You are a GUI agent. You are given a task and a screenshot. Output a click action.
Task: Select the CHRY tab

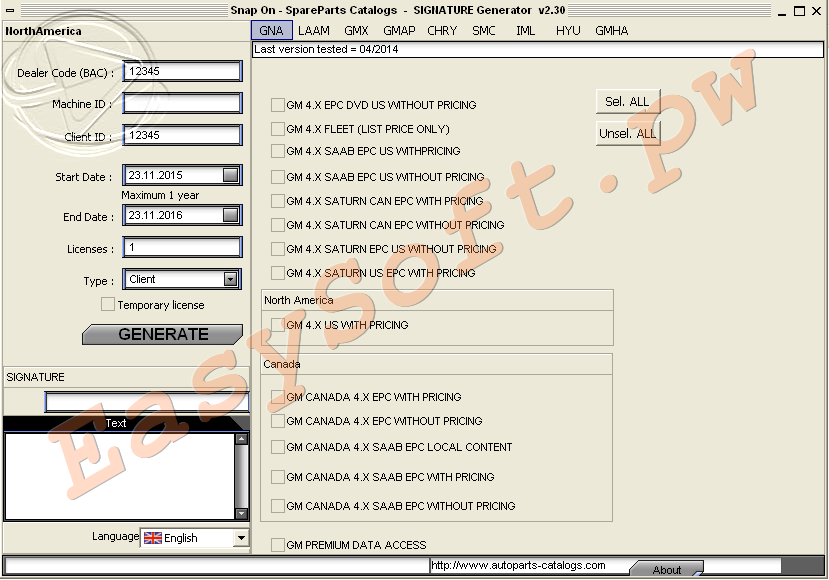[442, 31]
